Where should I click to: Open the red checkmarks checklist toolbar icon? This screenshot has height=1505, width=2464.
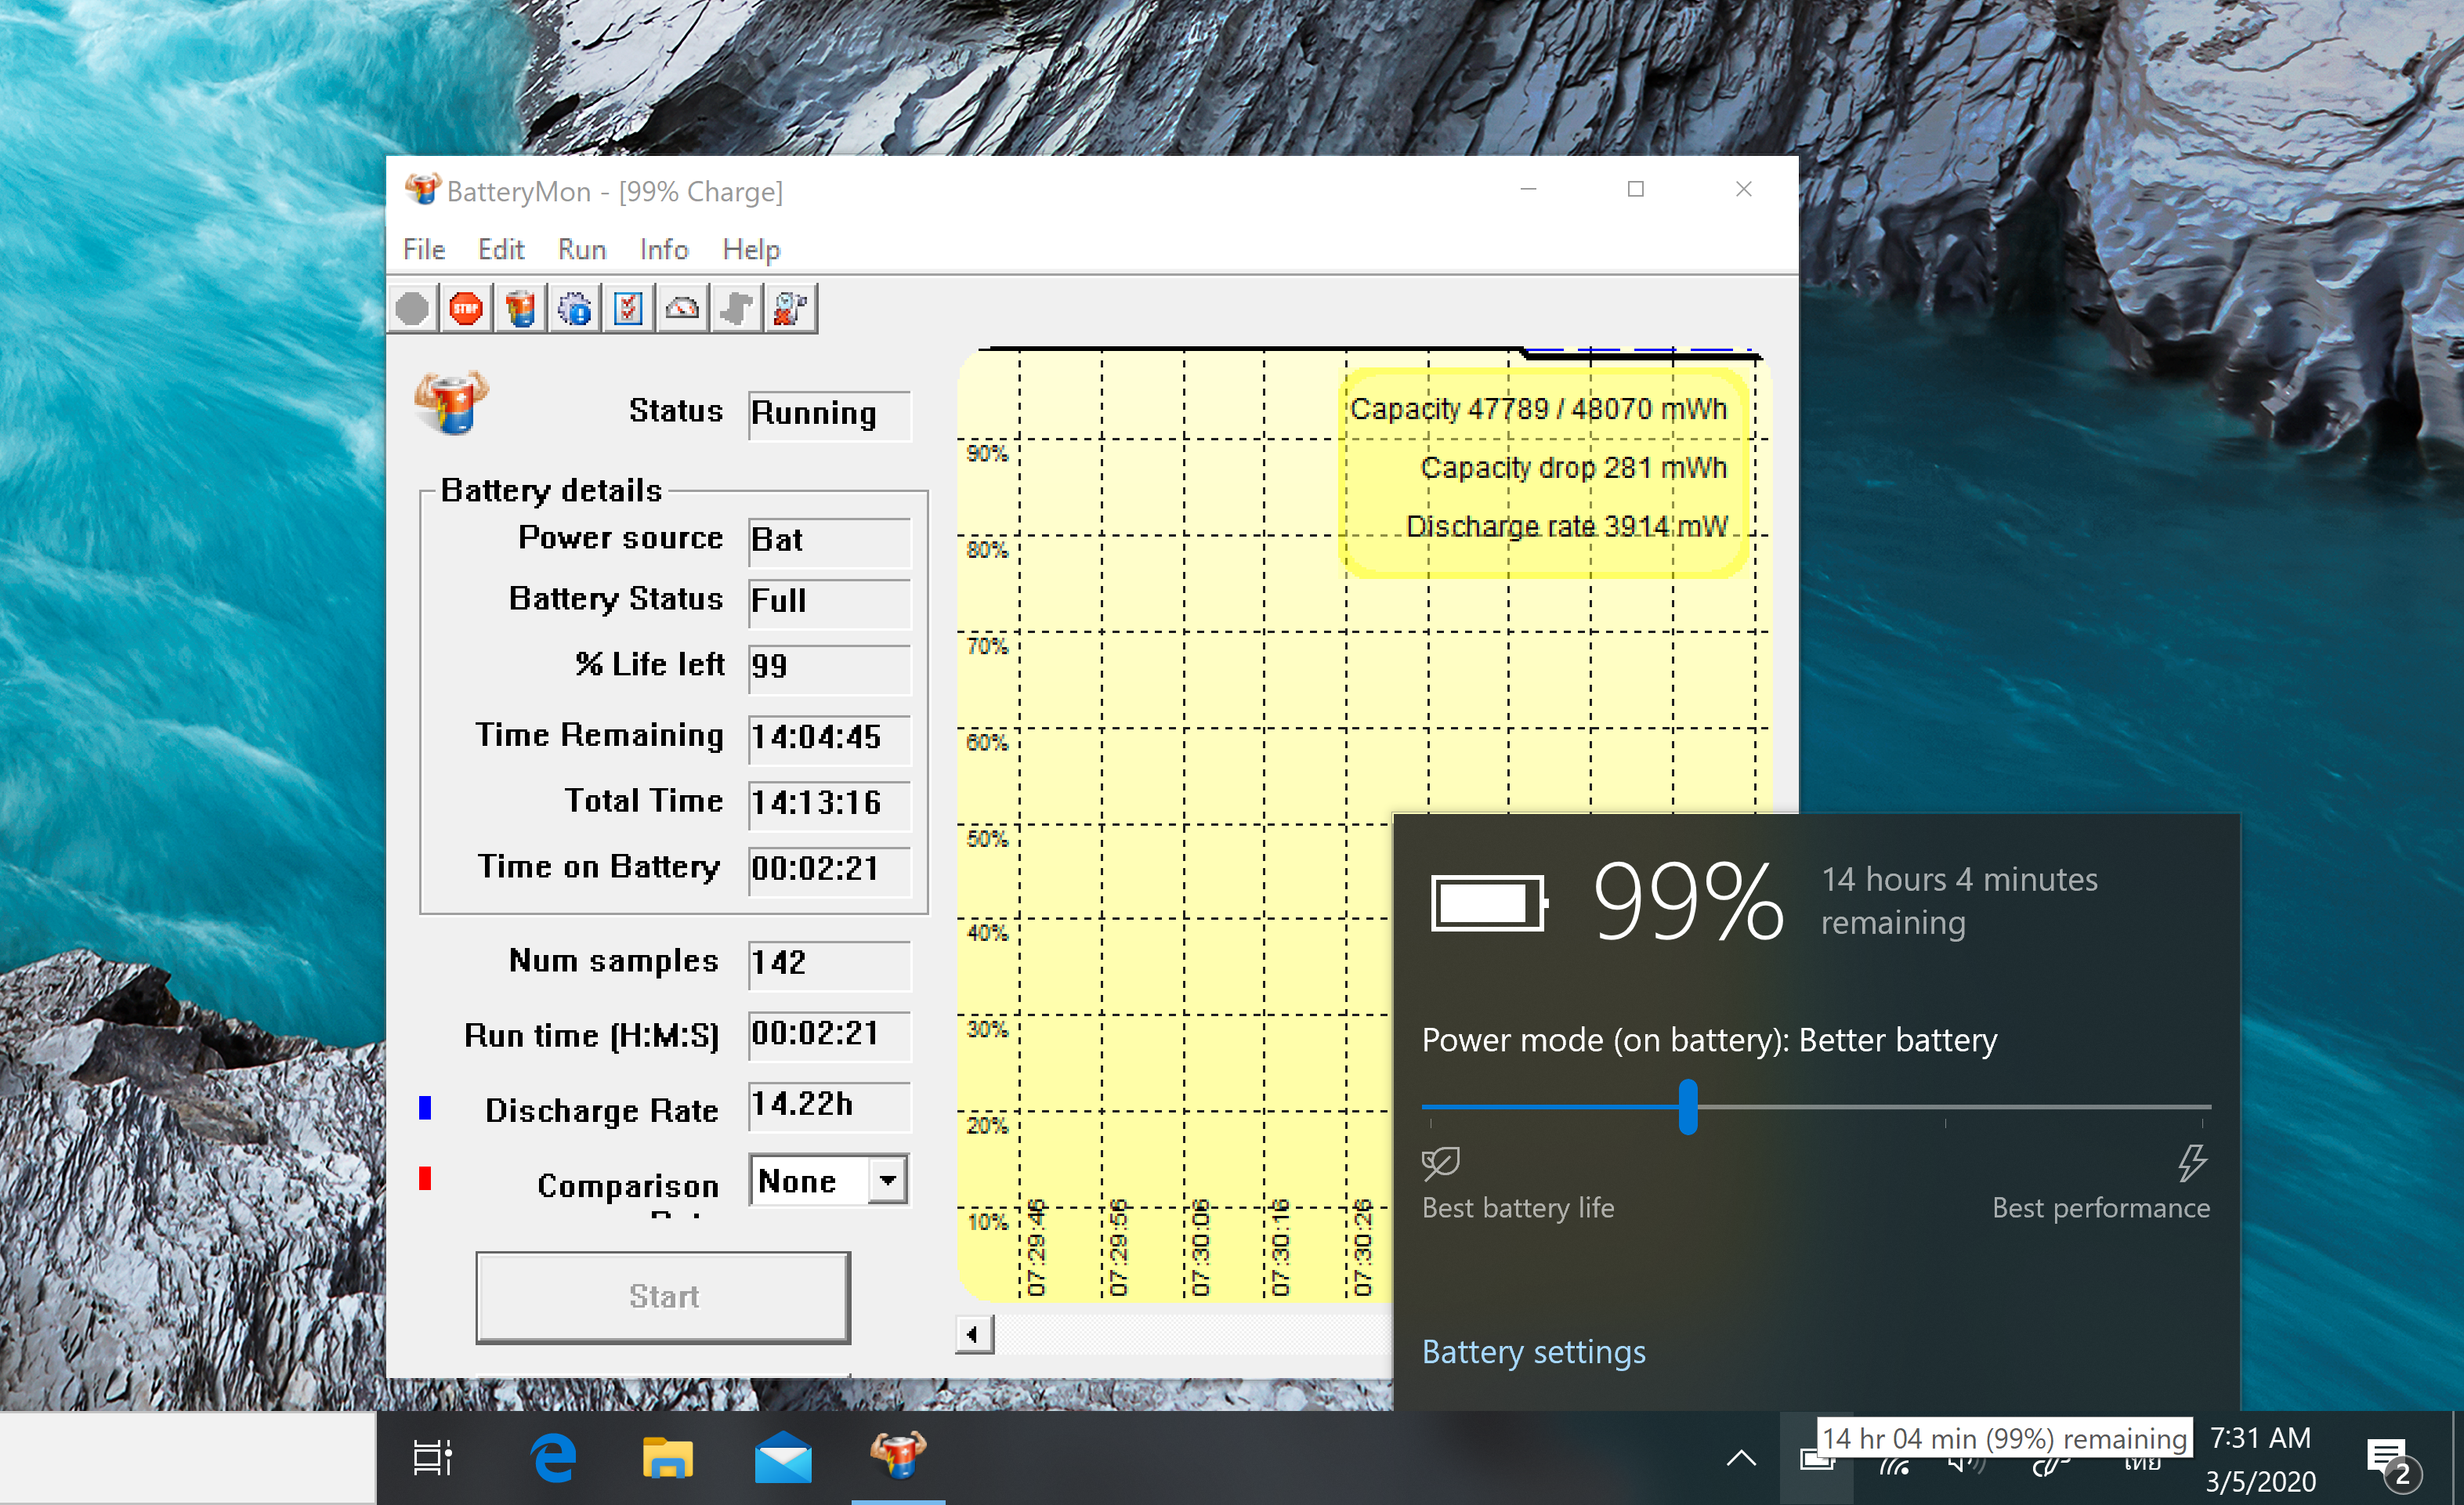(x=628, y=308)
